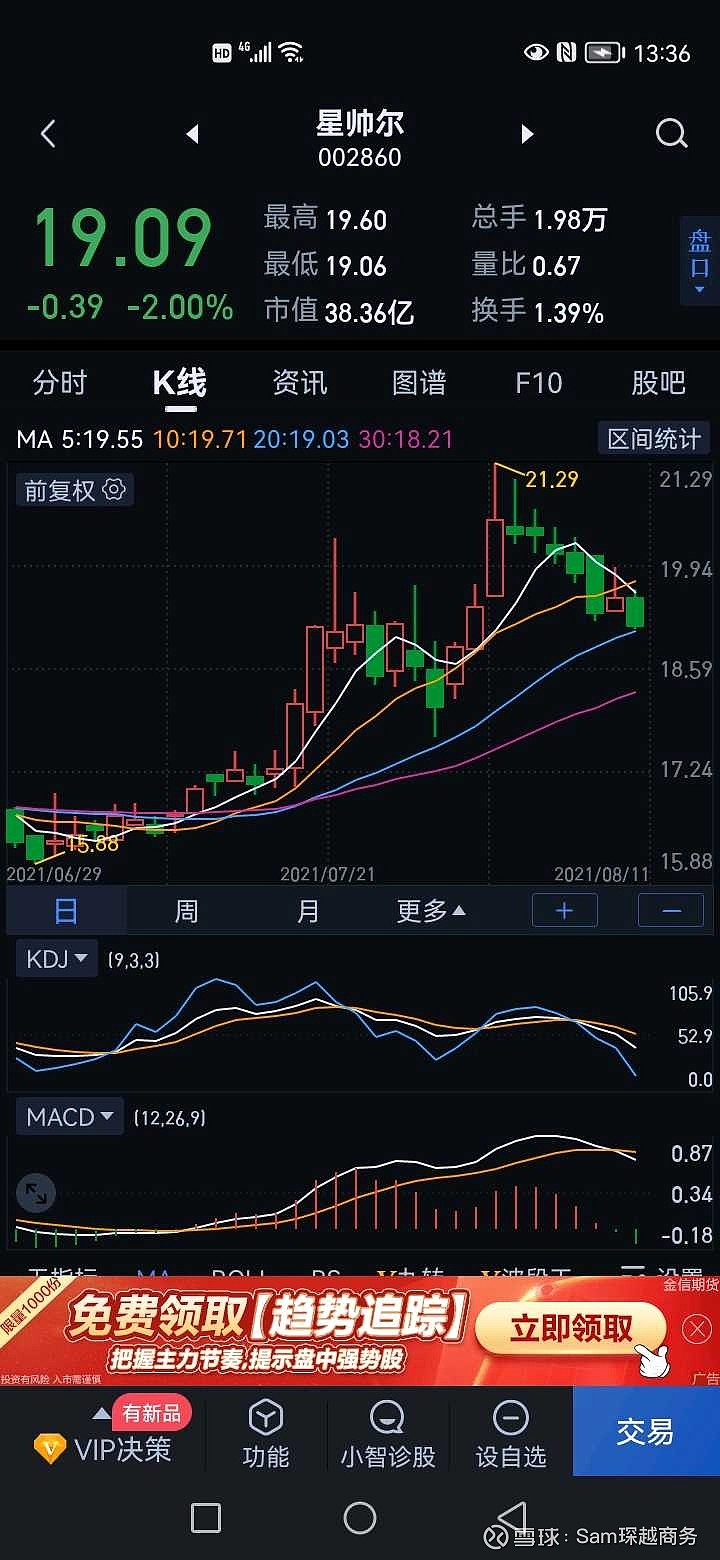Click current price 19.09

tap(123, 238)
